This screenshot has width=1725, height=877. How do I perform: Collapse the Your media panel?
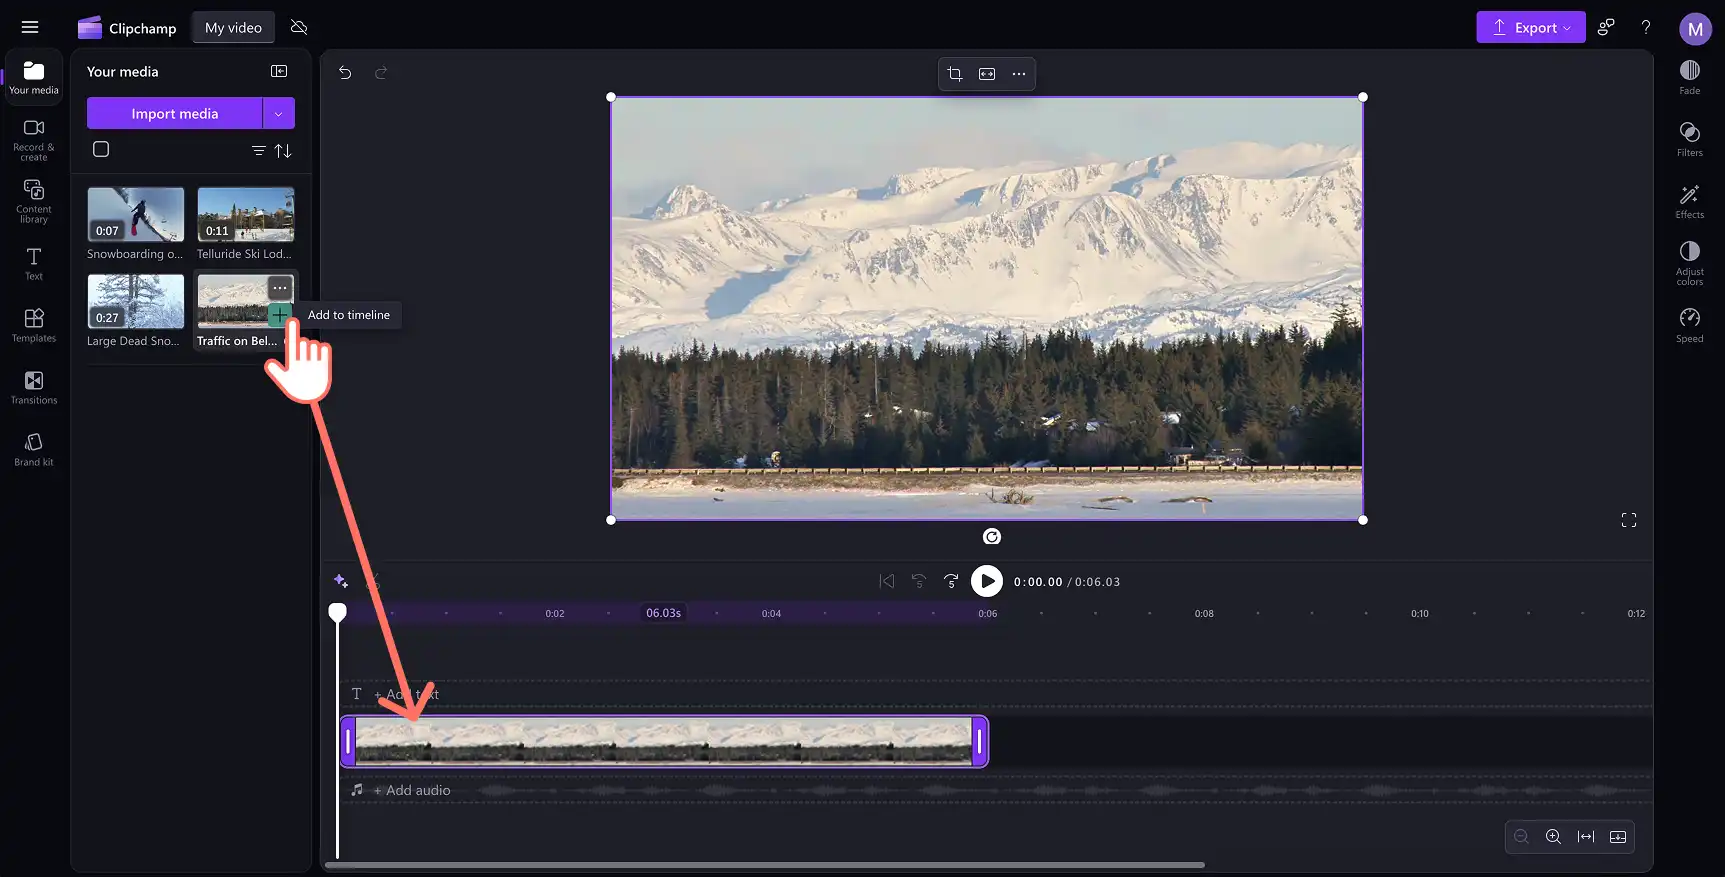279,71
